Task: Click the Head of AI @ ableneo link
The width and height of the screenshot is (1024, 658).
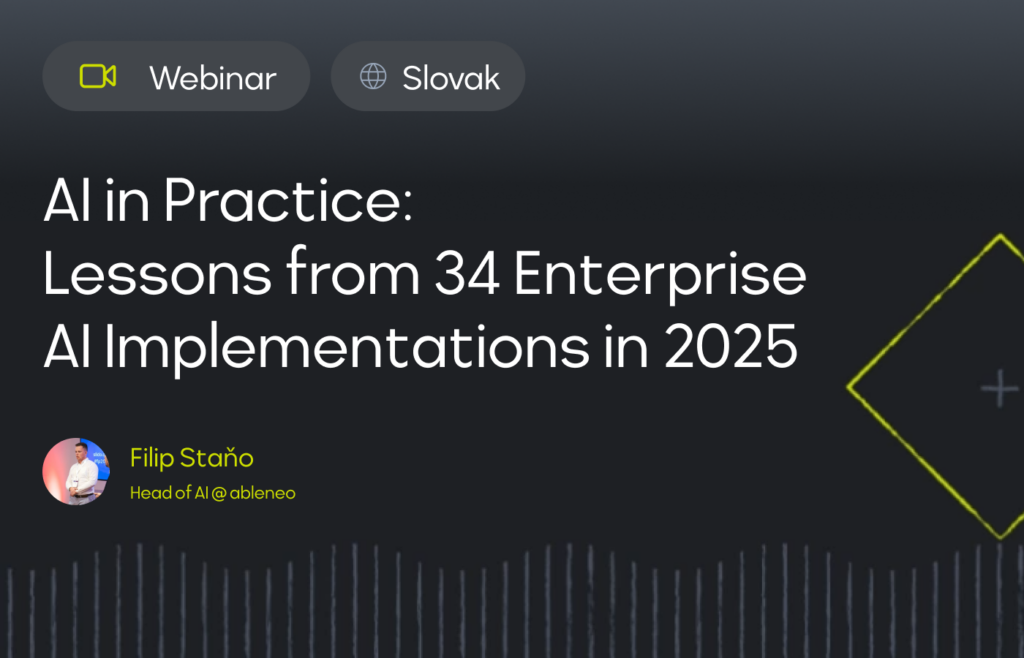Action: point(213,492)
